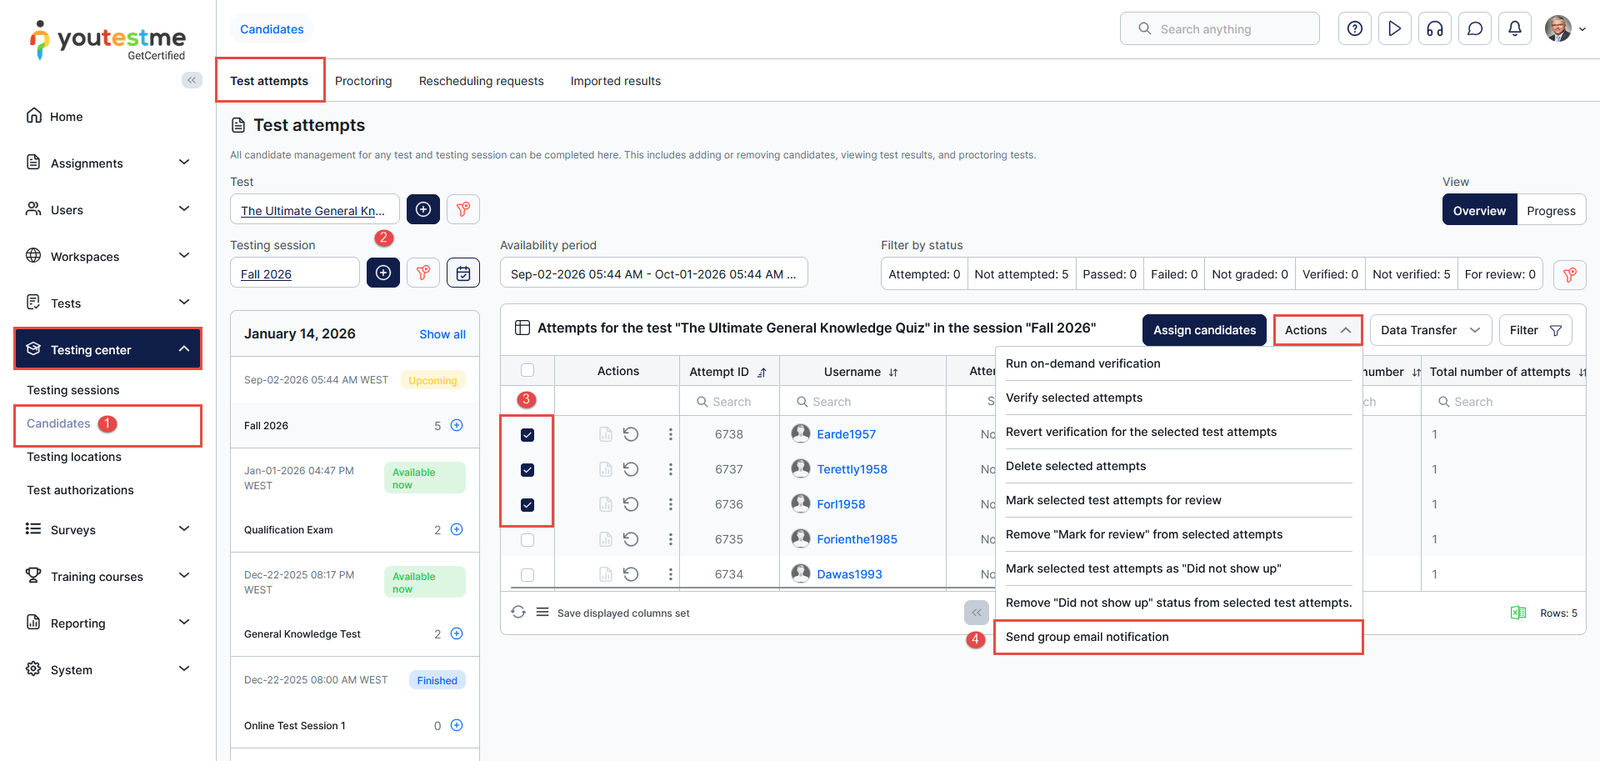
Task: Open the support headset icon
Action: pyautogui.click(x=1434, y=29)
